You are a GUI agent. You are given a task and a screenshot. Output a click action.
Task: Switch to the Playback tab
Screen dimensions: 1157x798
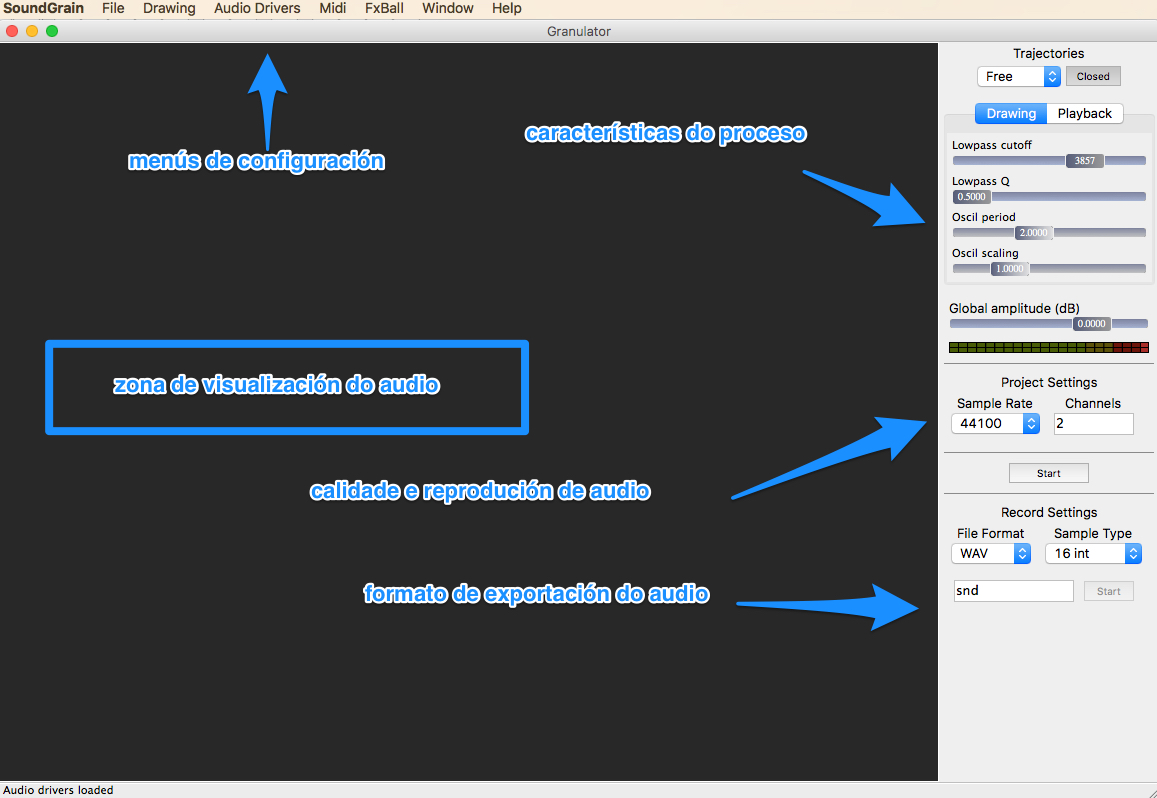tap(1084, 114)
